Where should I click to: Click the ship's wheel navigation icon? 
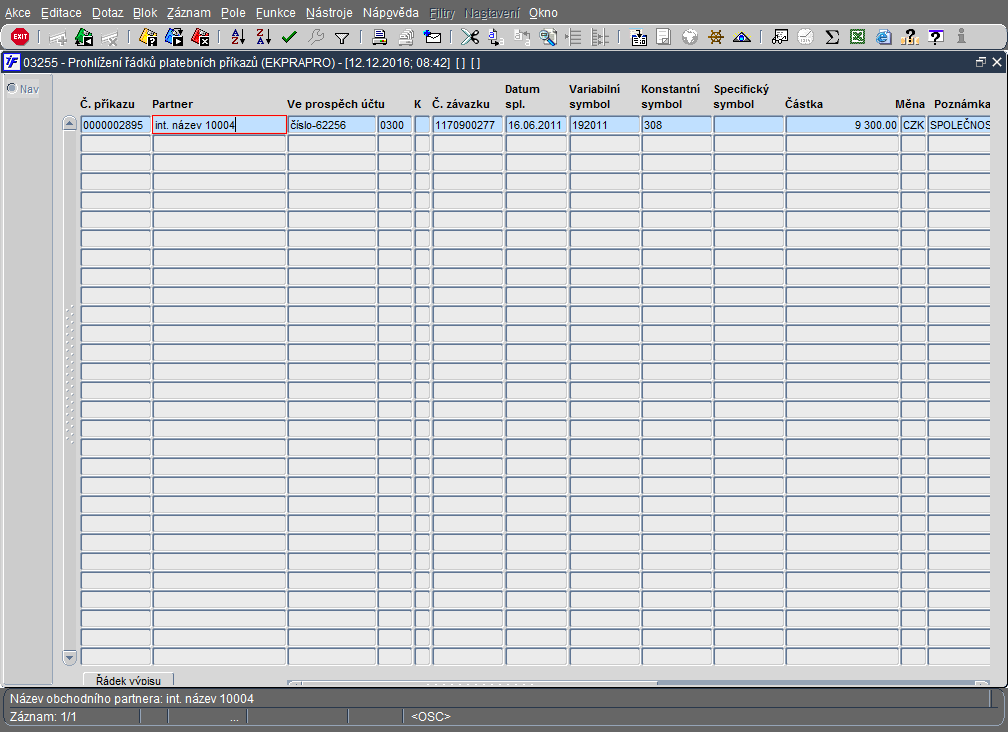click(x=716, y=37)
